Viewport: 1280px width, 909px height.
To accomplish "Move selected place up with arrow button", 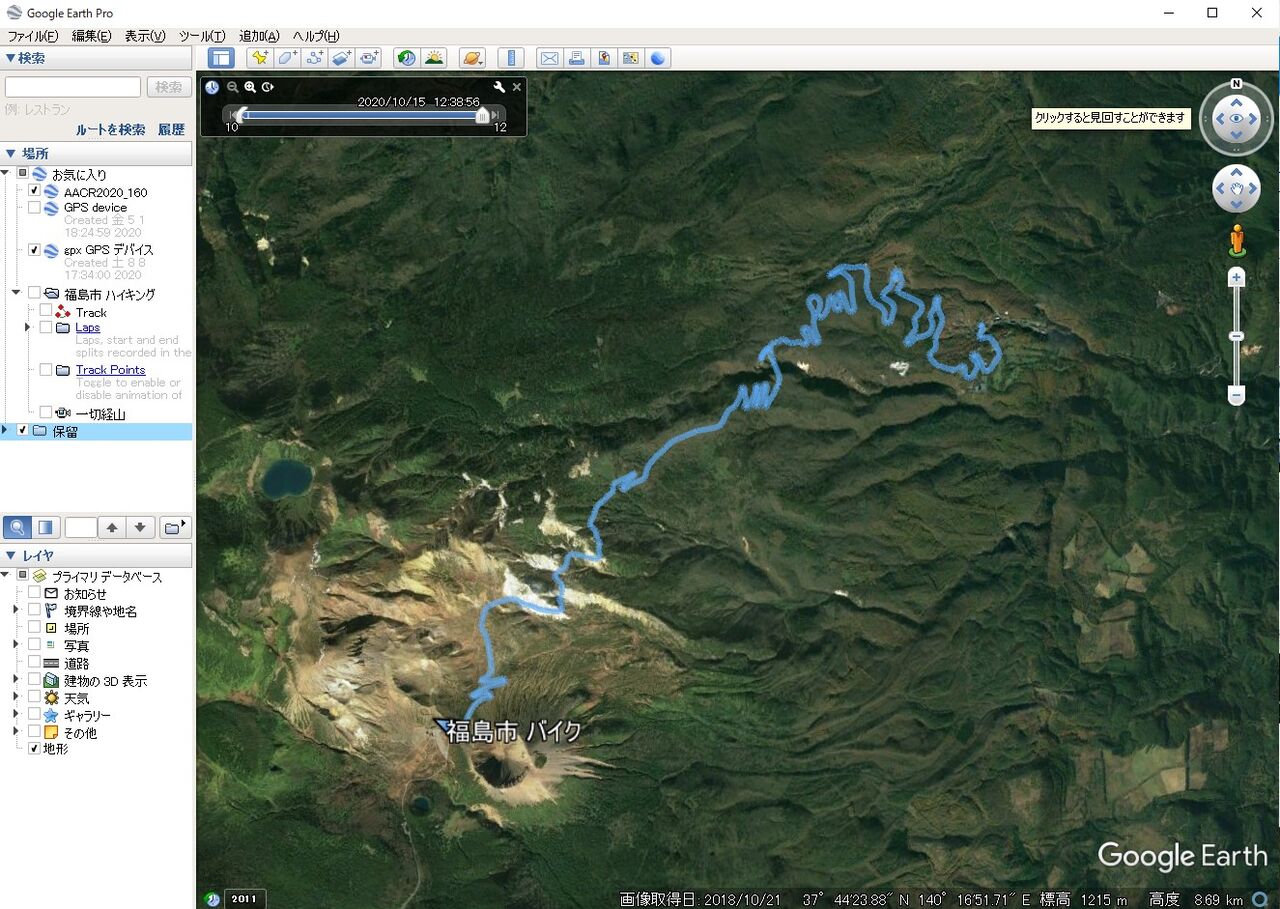I will (113, 527).
